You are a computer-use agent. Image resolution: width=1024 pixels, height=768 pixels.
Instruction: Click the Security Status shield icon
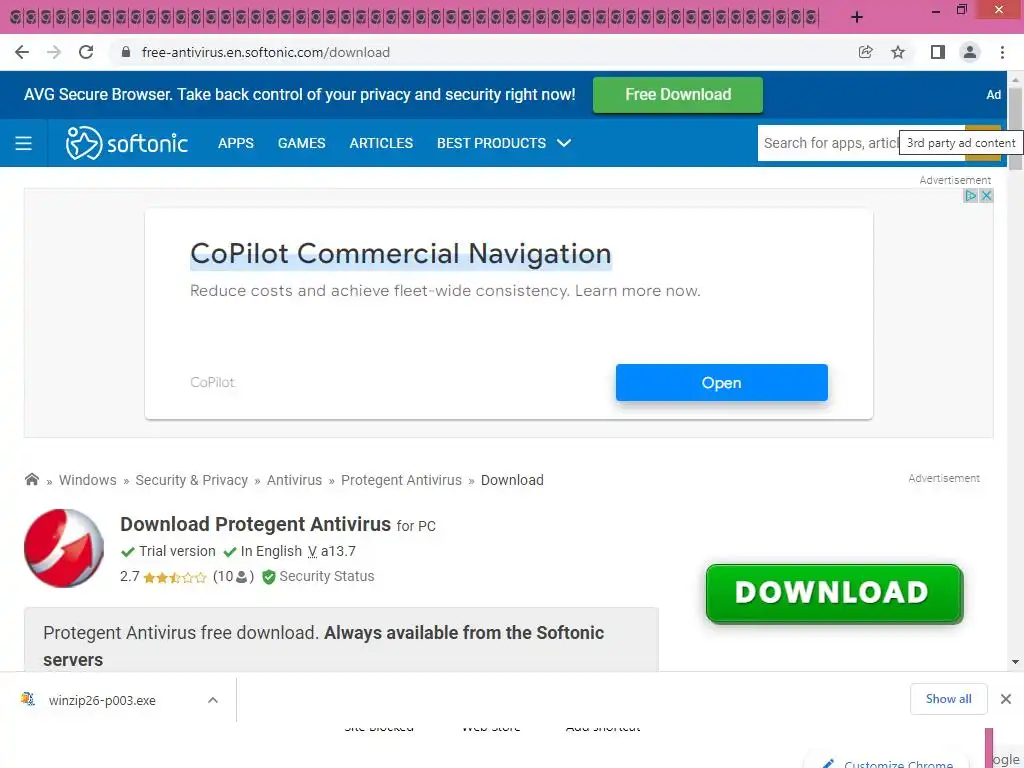[268, 577]
